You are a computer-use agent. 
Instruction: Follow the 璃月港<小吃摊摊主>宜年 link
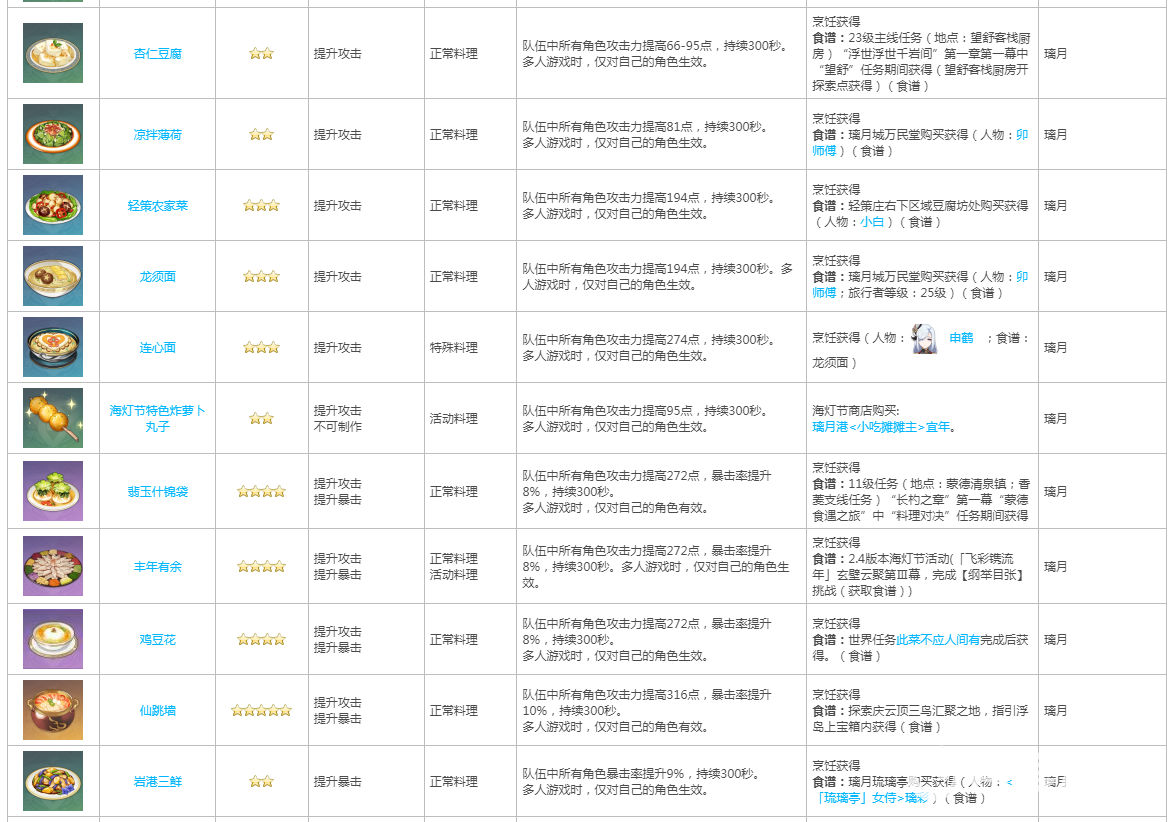tap(880, 427)
